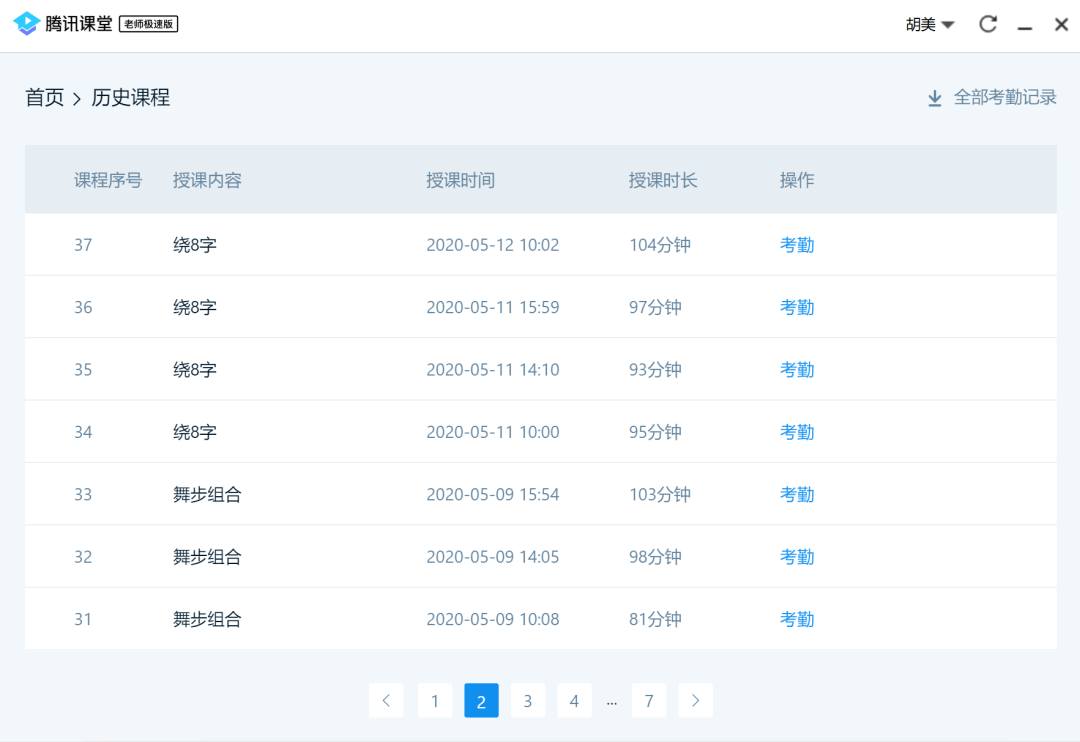Jump to page 1 in pagination

[434, 701]
